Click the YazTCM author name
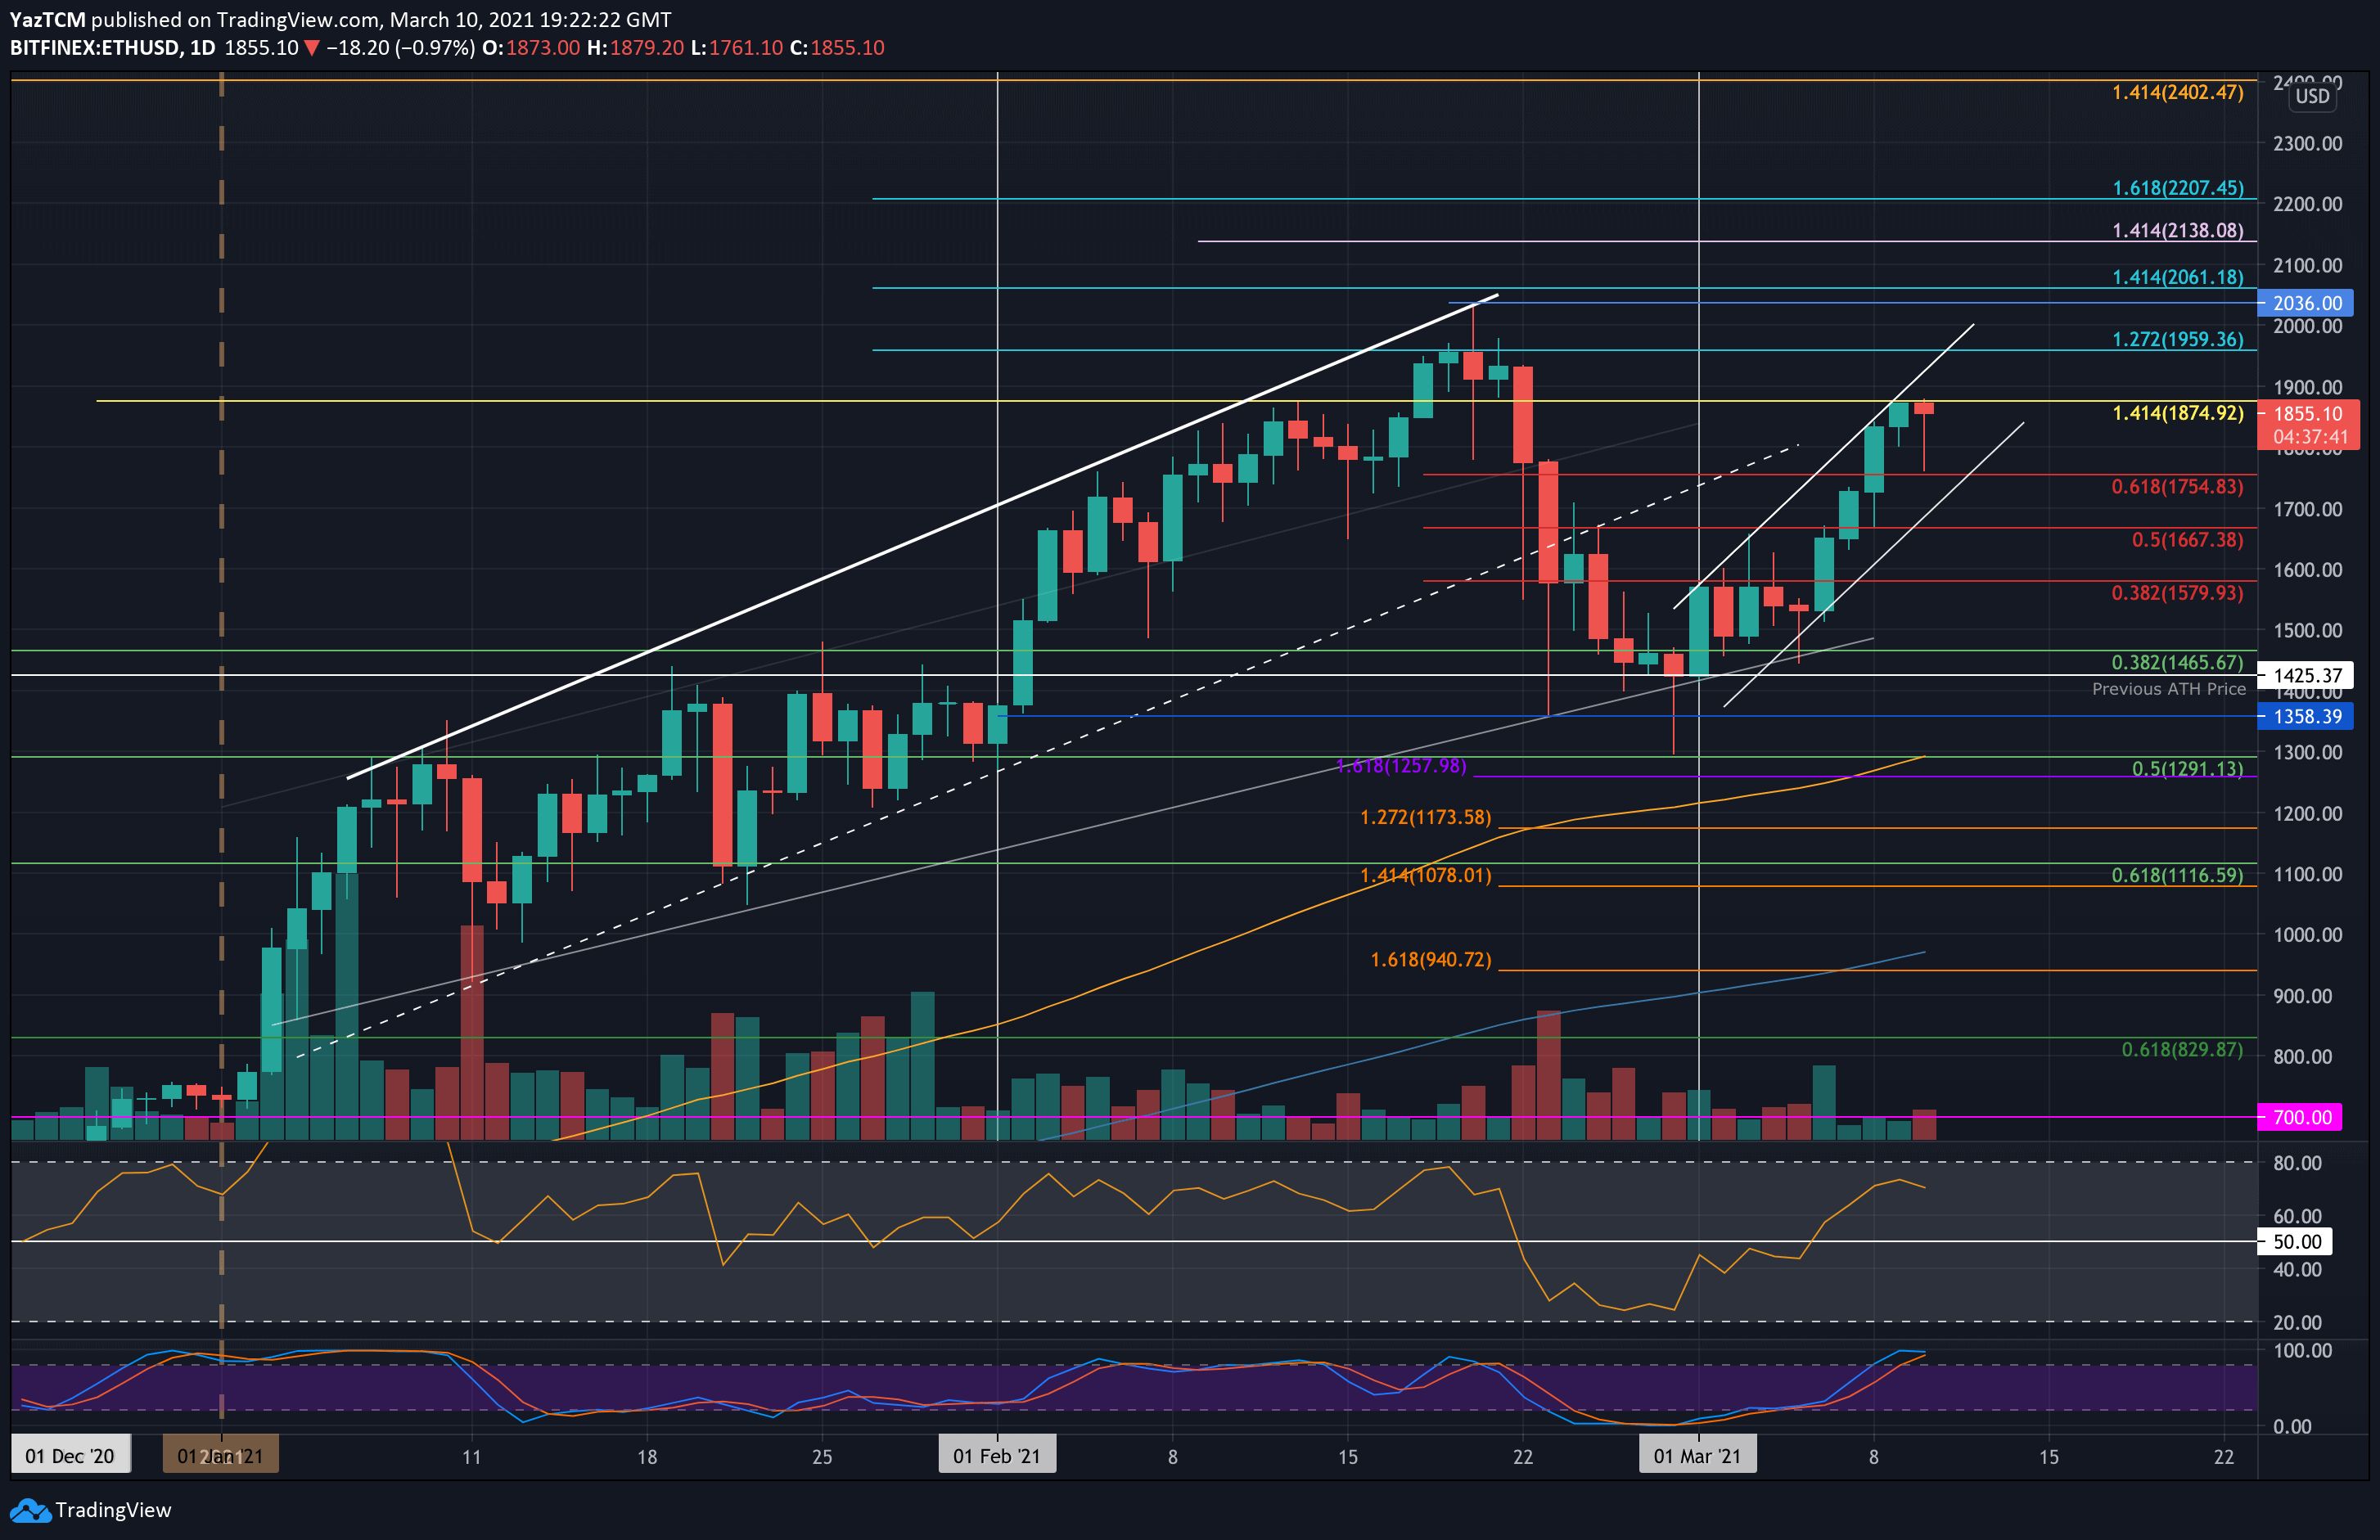The image size is (2380, 1540). (x=47, y=20)
